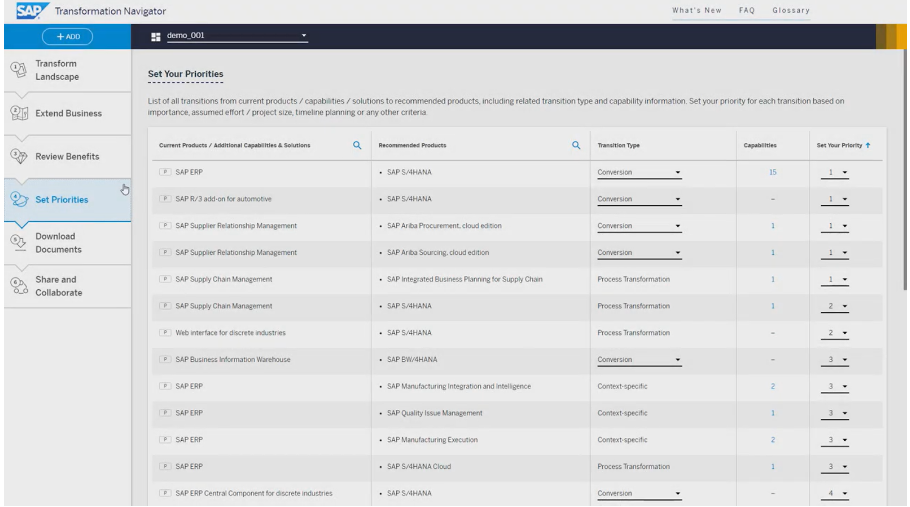
Task: Open Transition Type dropdown for SAP BW/4HANA row
Action: click(677, 360)
